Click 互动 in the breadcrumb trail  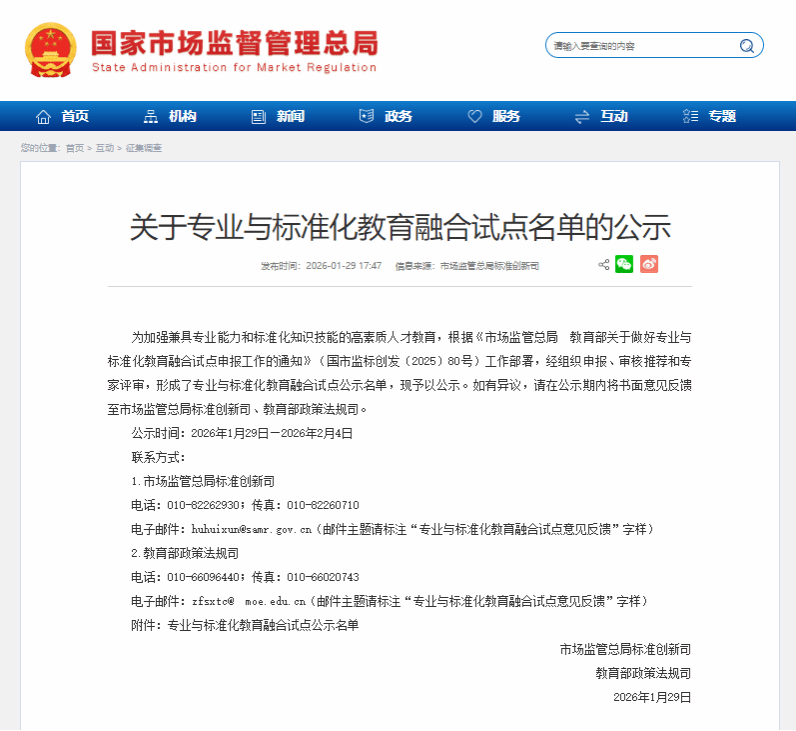pos(105,148)
